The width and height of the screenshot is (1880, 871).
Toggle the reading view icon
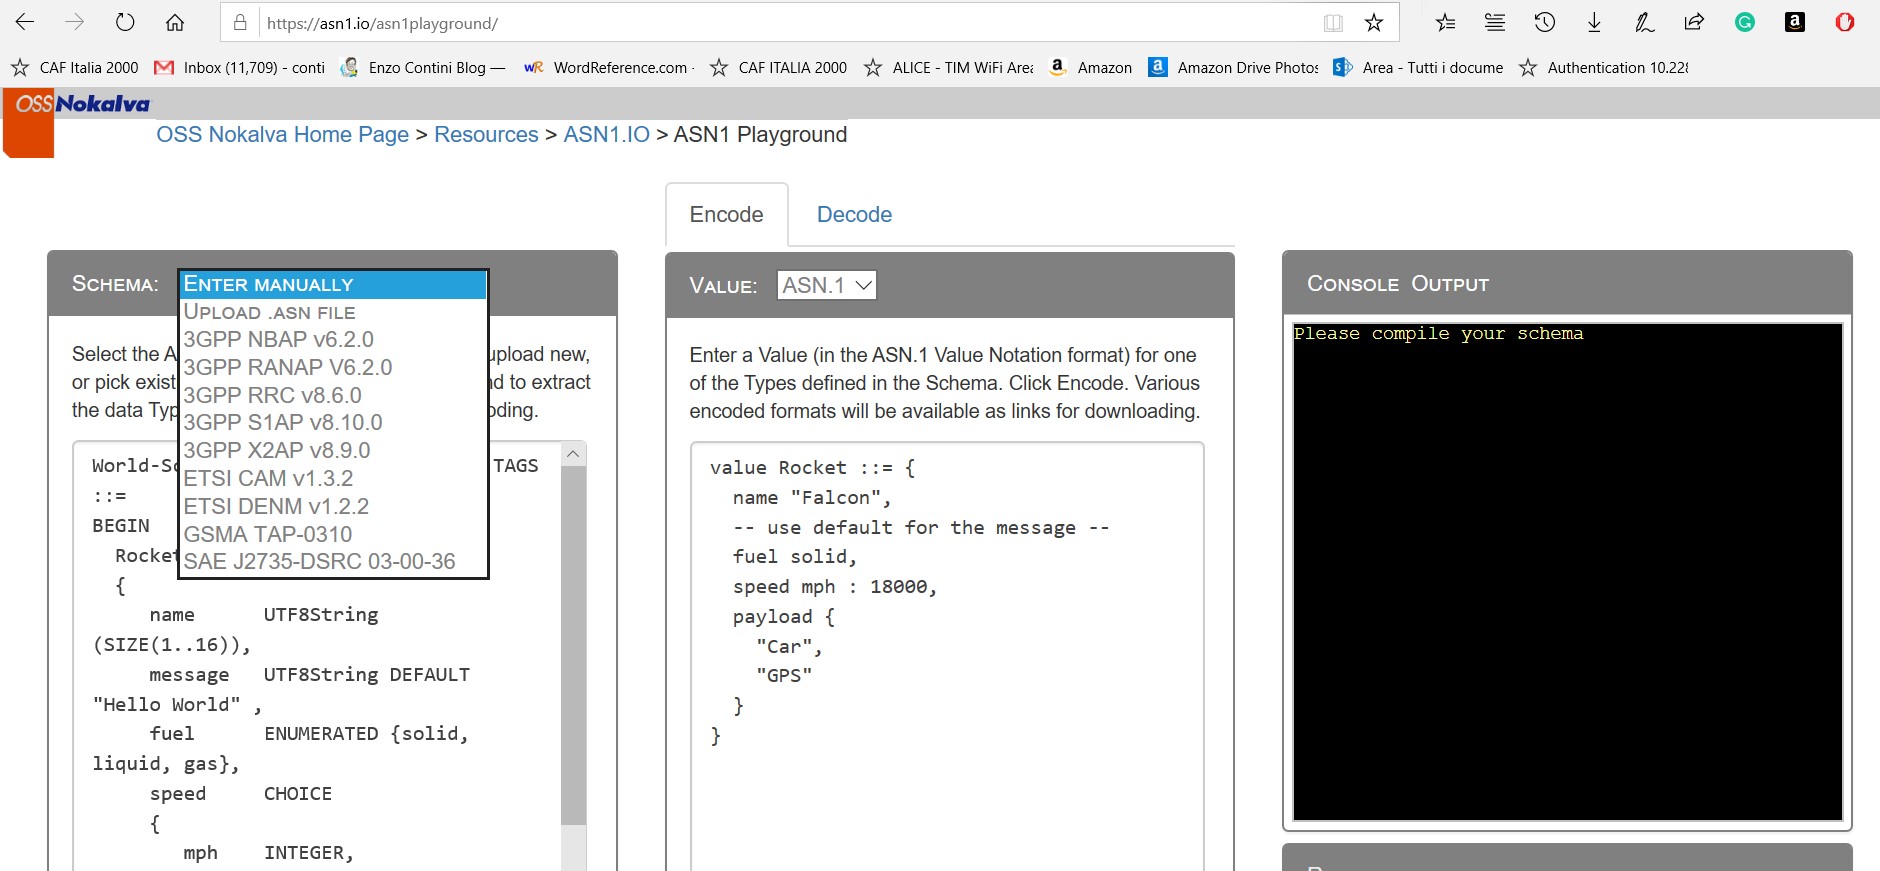pyautogui.click(x=1333, y=22)
